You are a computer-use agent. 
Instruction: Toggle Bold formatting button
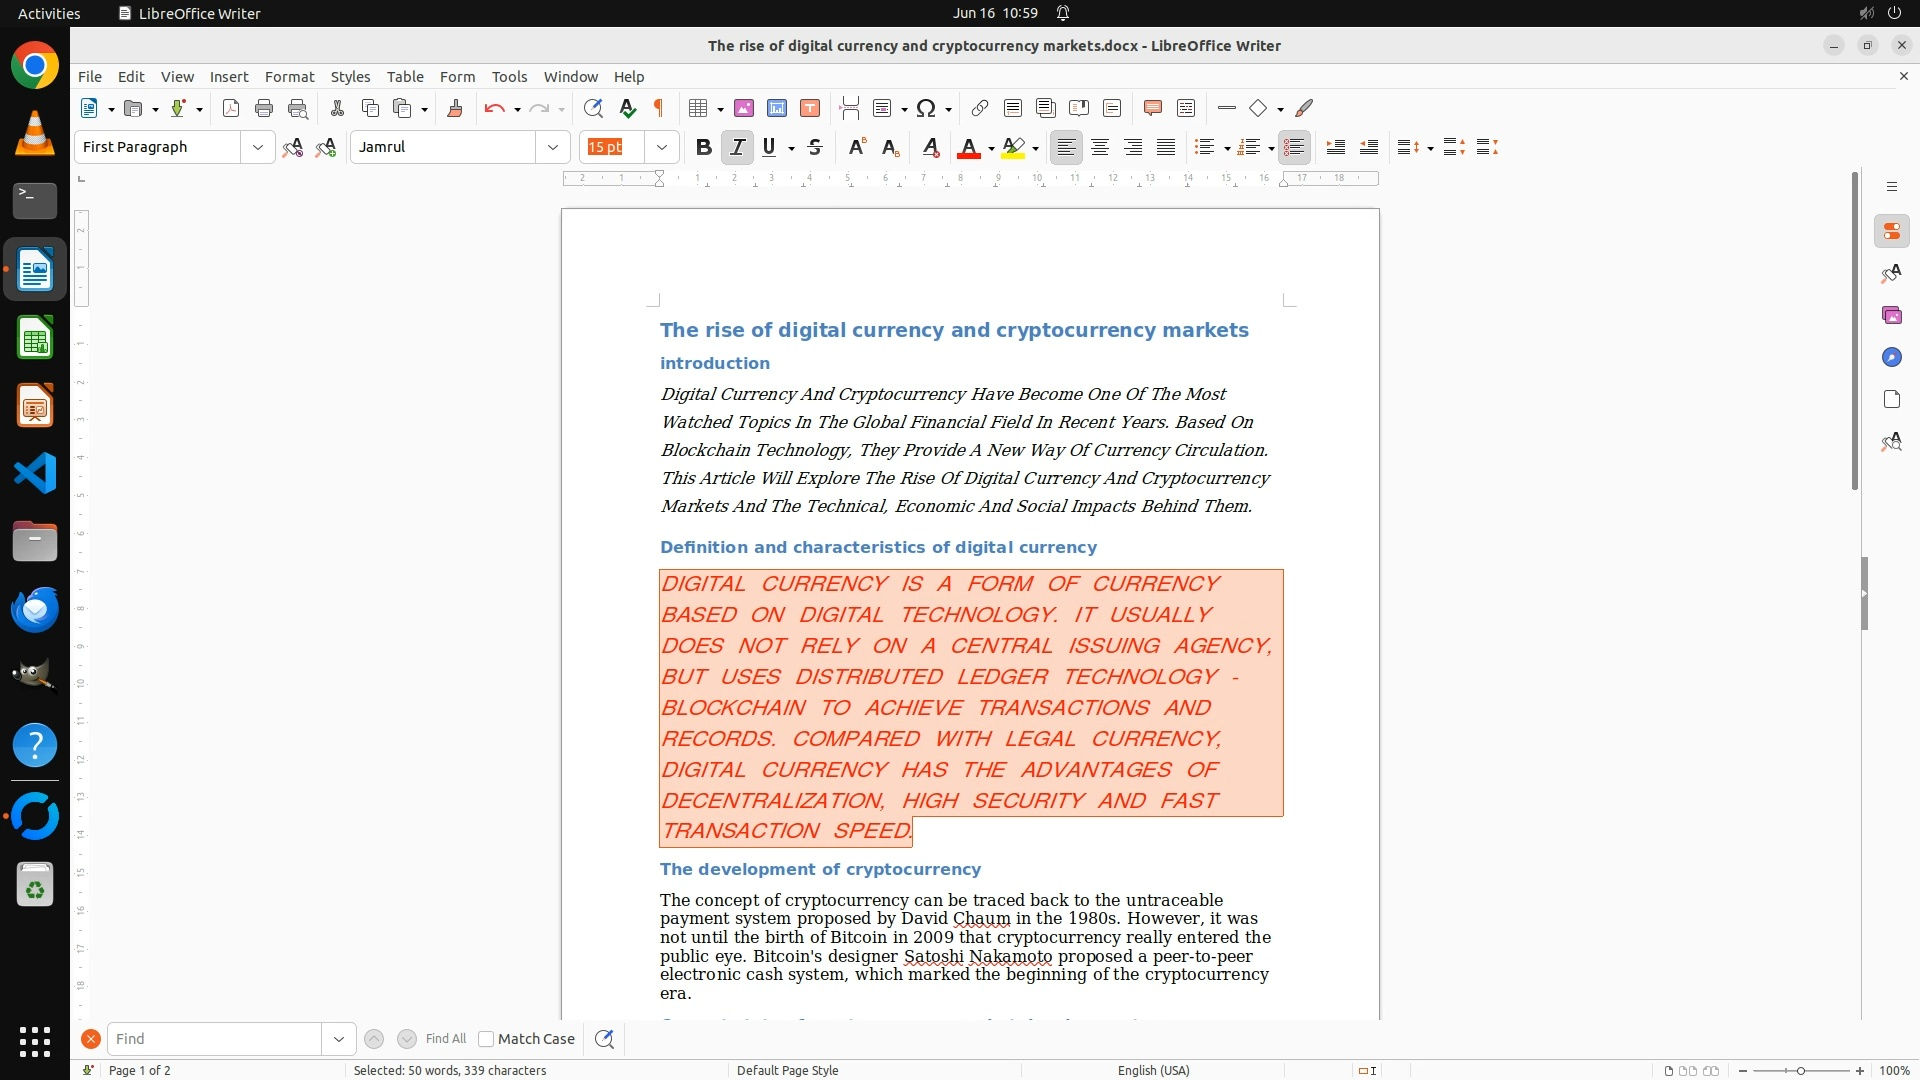click(704, 147)
